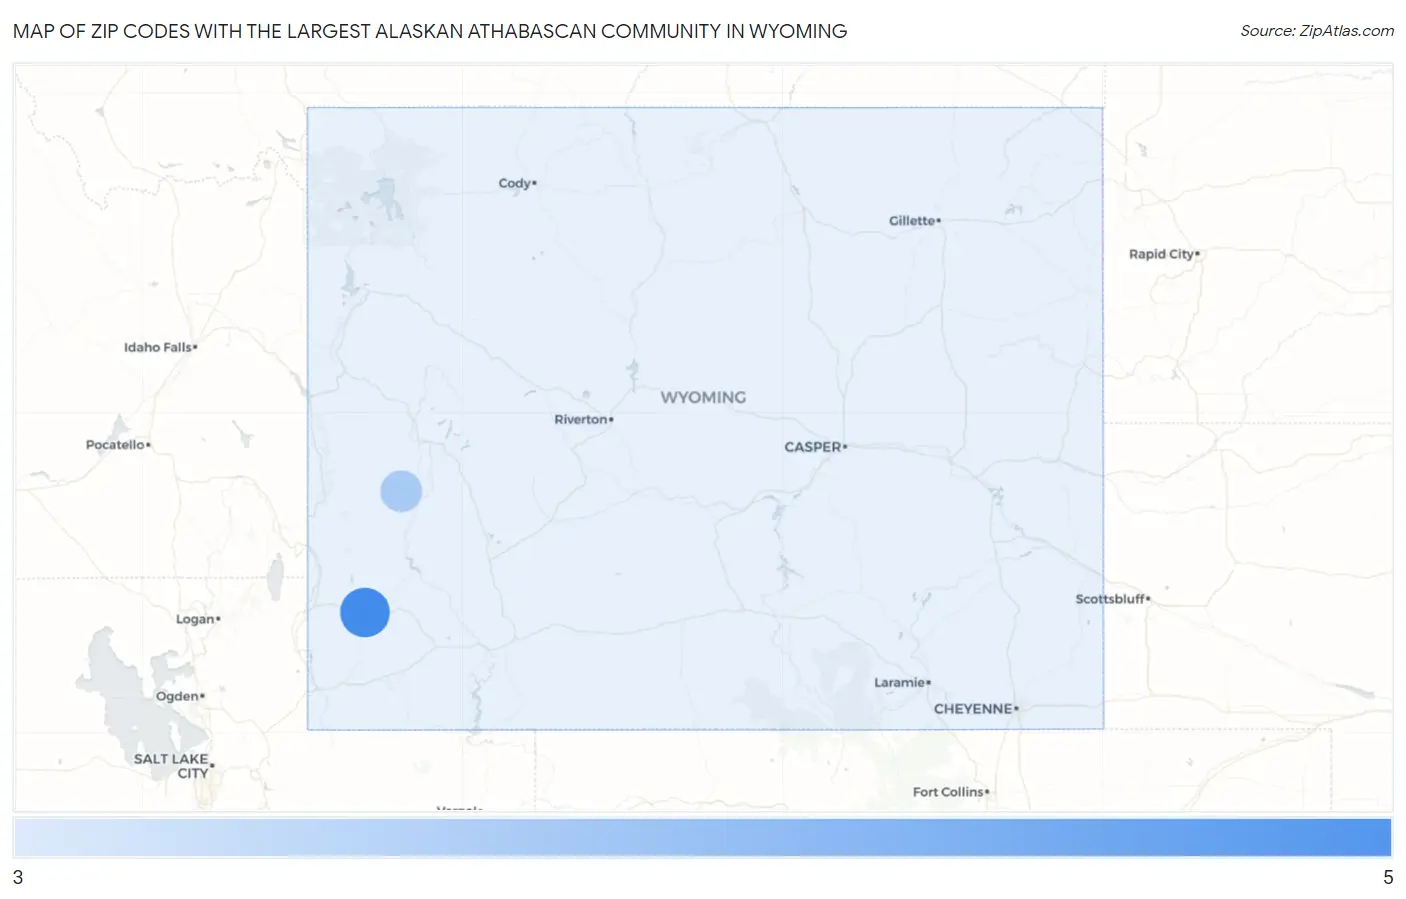The width and height of the screenshot is (1406, 899).
Task: Click the Gillette city label
Action: [912, 221]
